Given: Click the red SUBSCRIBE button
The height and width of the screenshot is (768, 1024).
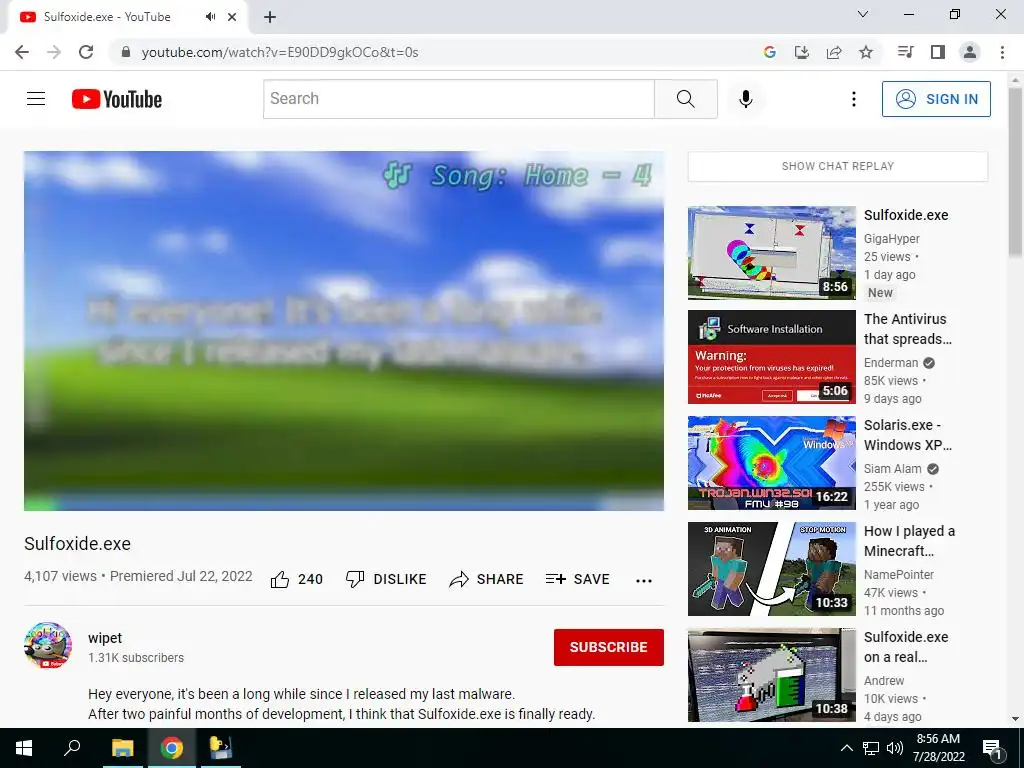Looking at the screenshot, I should tap(609, 647).
